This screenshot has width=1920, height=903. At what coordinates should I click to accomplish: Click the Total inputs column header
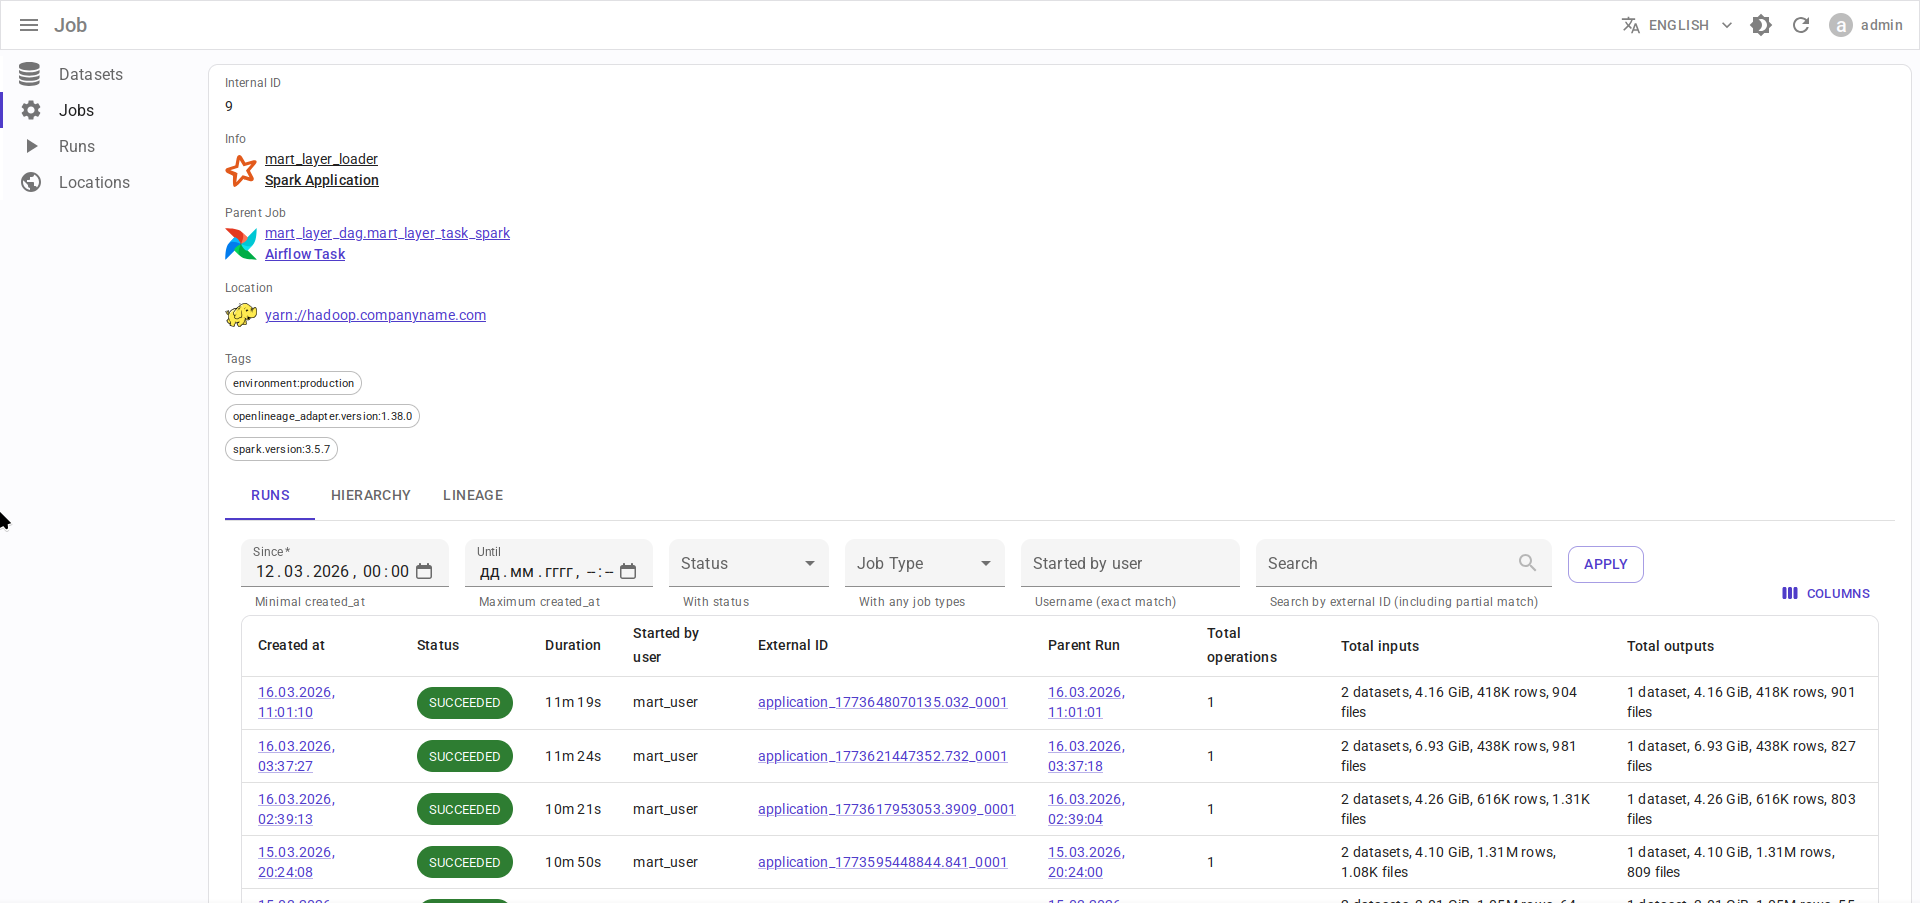1380,646
